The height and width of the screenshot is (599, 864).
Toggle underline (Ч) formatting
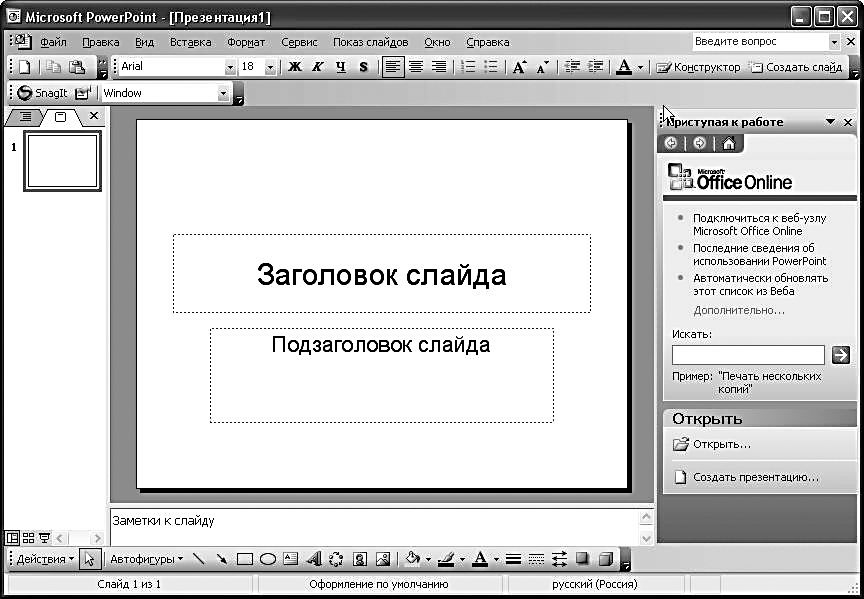coord(341,67)
